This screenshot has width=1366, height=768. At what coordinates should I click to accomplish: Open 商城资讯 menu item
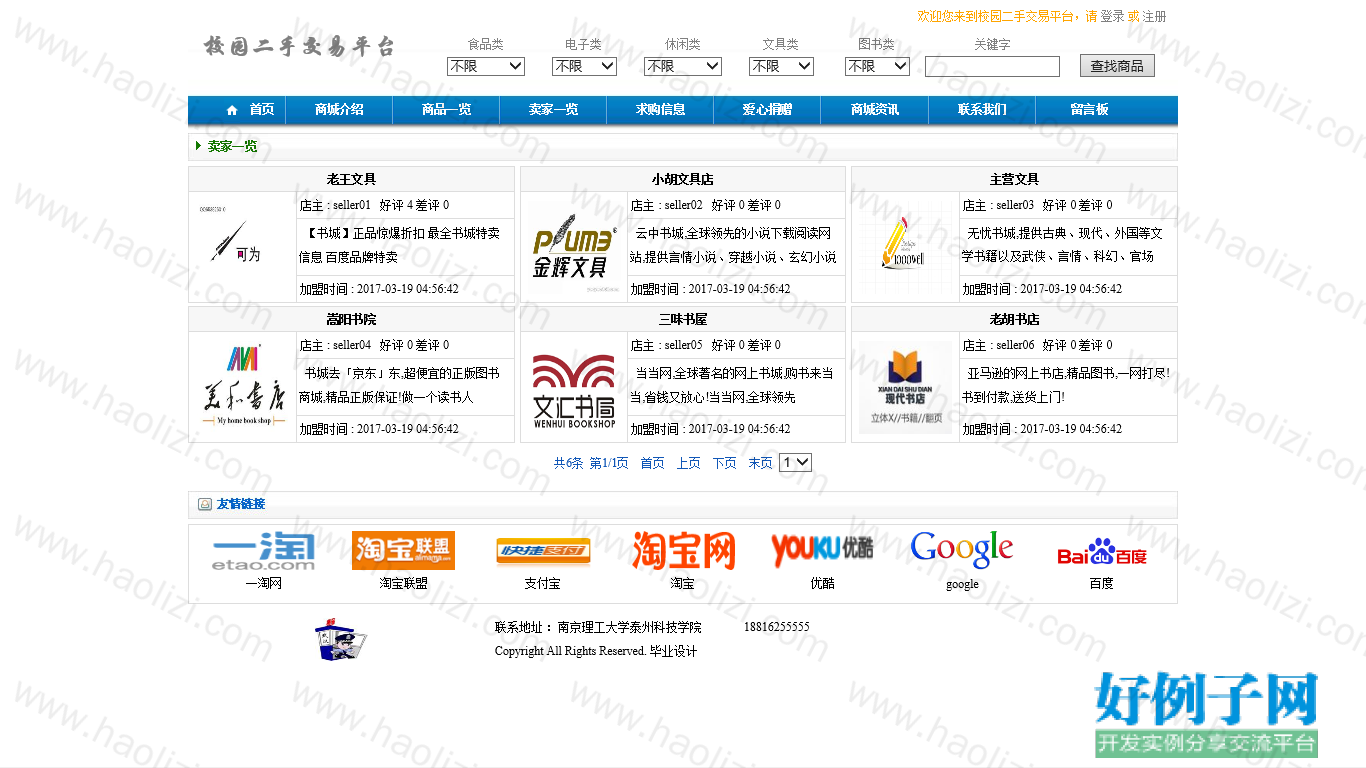875,110
